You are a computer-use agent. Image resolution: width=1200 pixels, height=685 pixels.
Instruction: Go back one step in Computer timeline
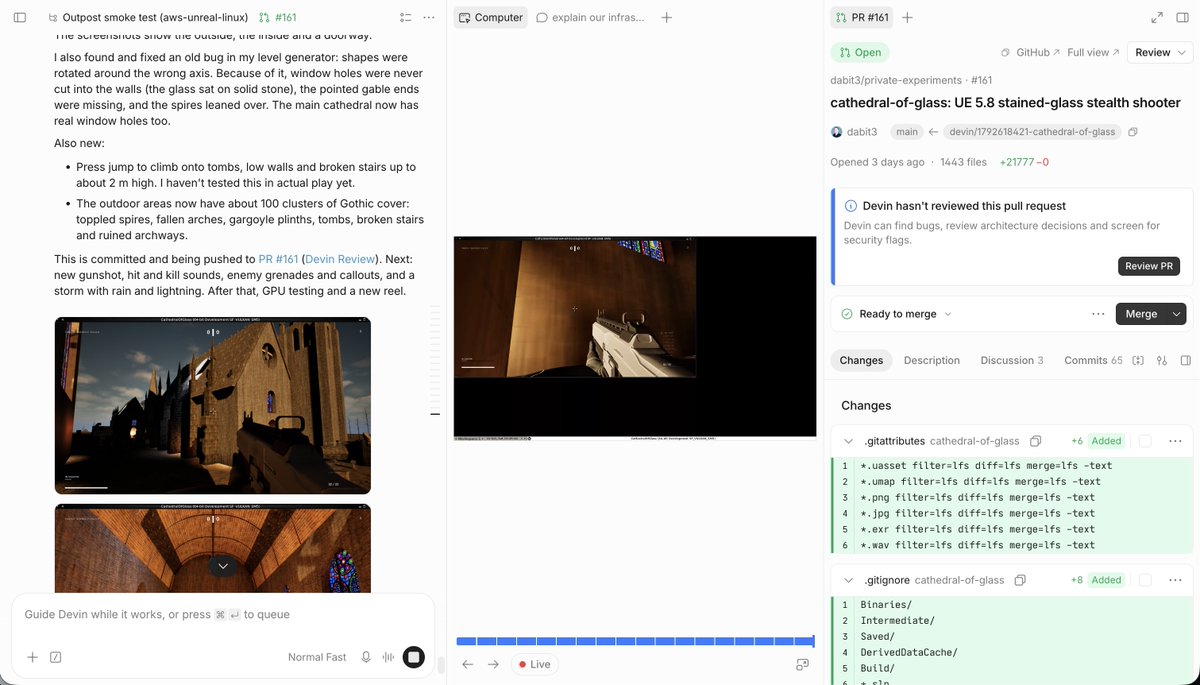[x=467, y=664]
